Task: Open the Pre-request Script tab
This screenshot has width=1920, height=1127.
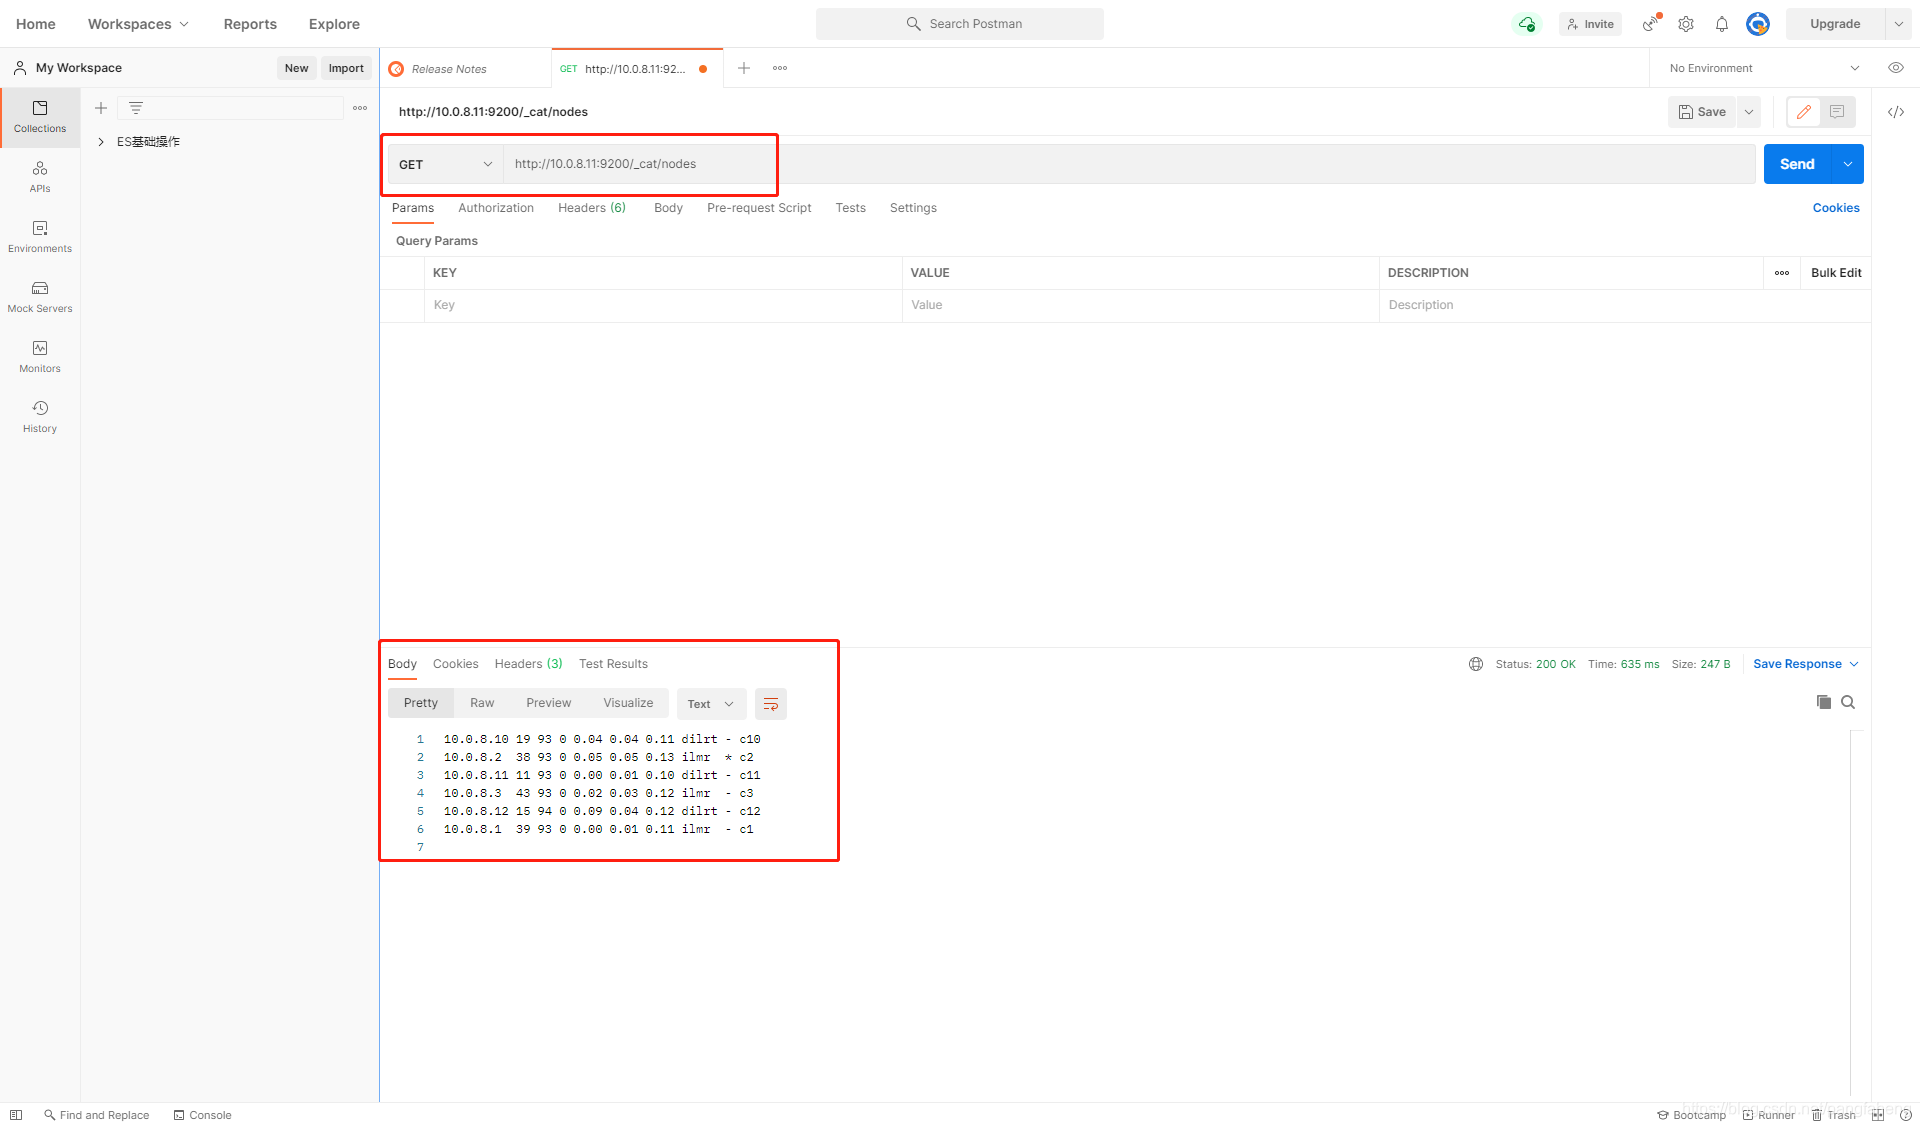Action: point(759,208)
